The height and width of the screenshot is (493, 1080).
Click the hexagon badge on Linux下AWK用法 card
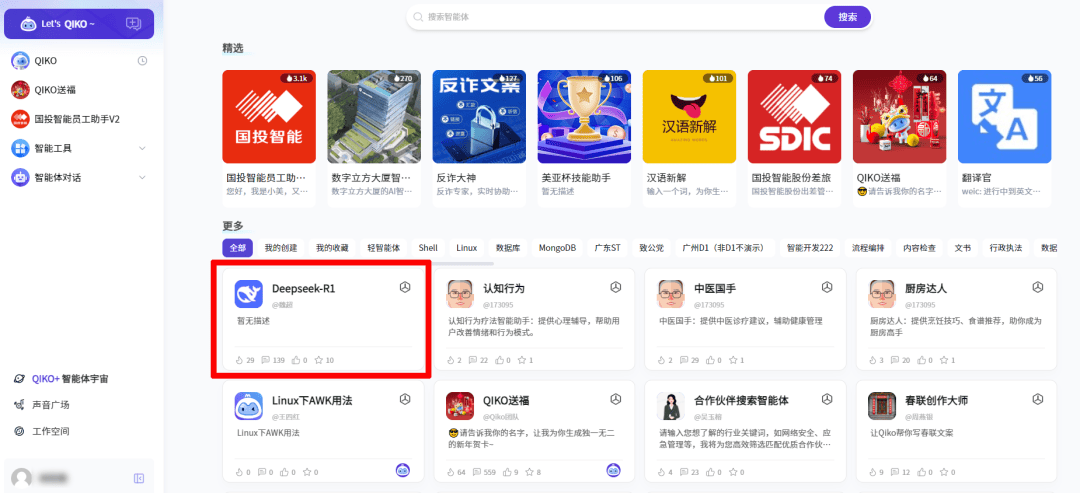(405, 399)
